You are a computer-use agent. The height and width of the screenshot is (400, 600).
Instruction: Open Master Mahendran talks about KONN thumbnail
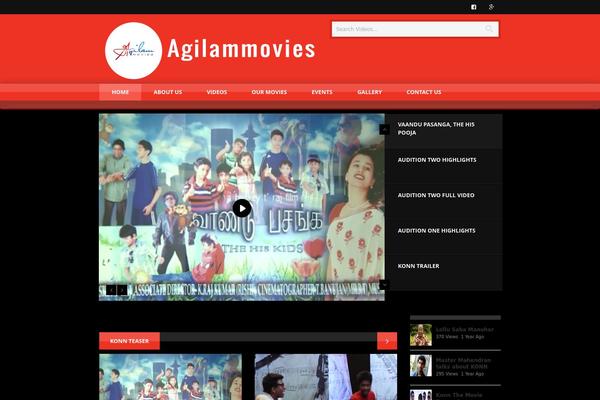click(421, 366)
